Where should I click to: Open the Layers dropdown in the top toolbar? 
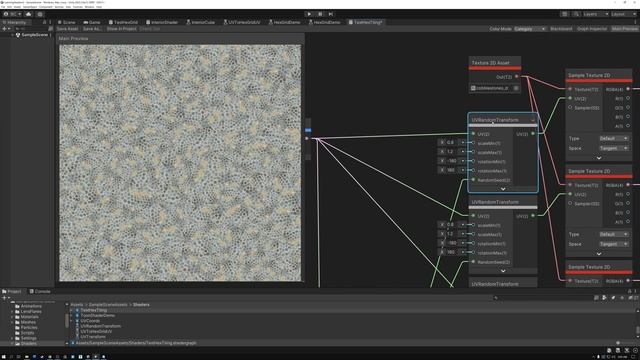[596, 14]
